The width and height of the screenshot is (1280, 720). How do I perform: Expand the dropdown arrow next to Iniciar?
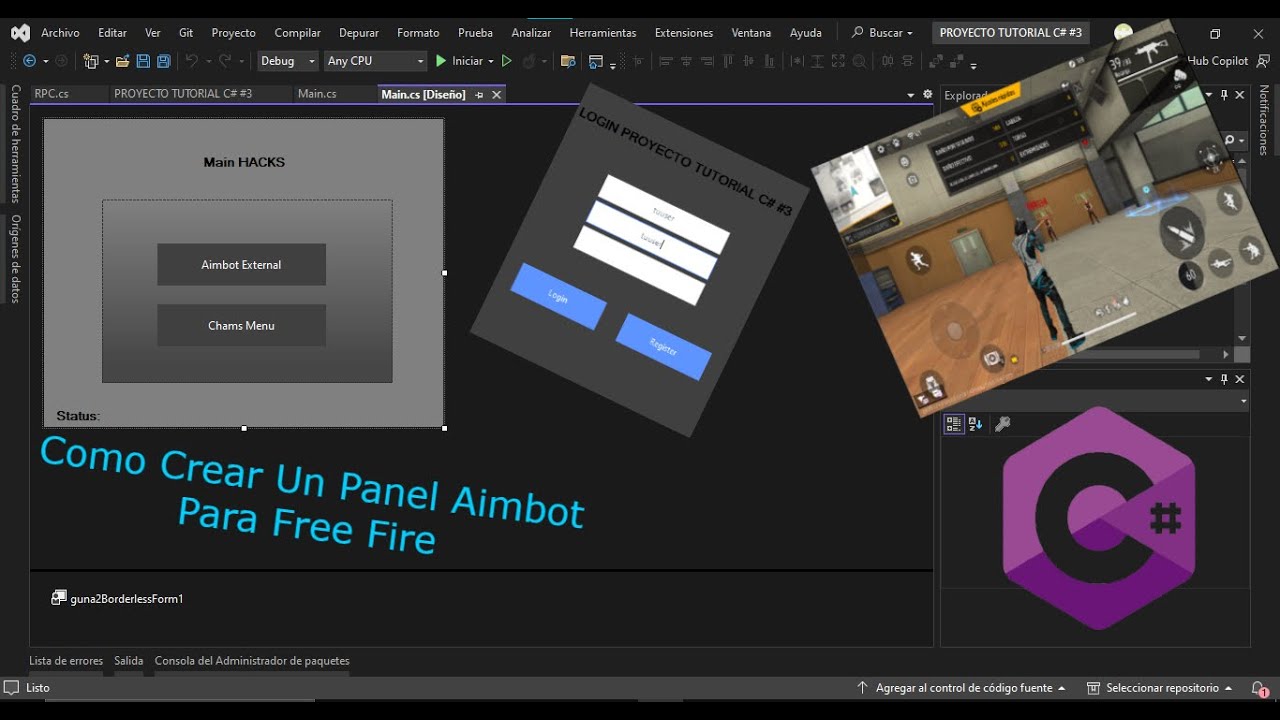click(x=491, y=61)
